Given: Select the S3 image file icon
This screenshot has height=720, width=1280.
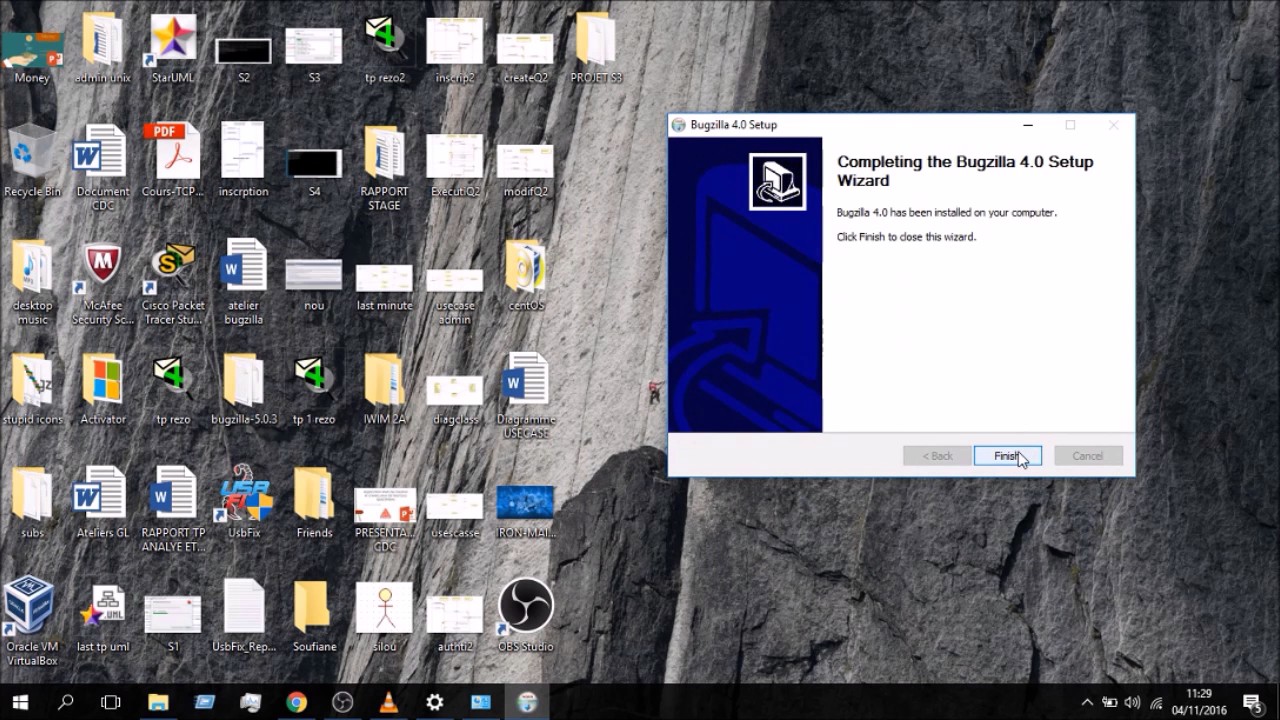Looking at the screenshot, I should click(x=314, y=54).
